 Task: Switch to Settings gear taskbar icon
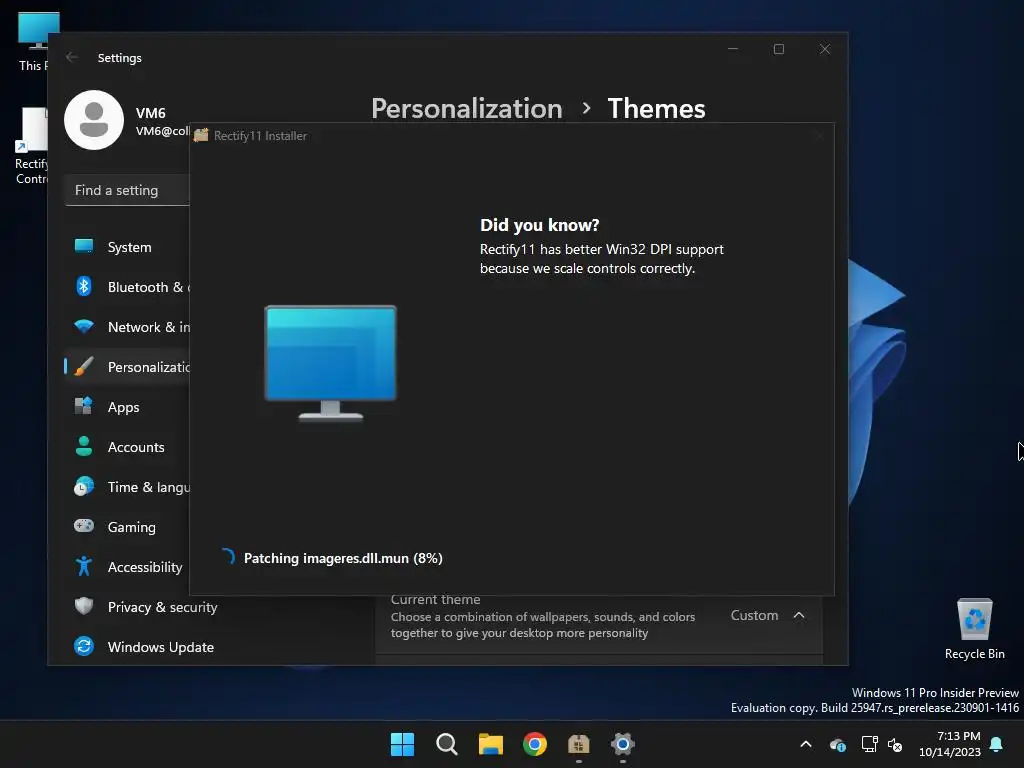point(623,744)
